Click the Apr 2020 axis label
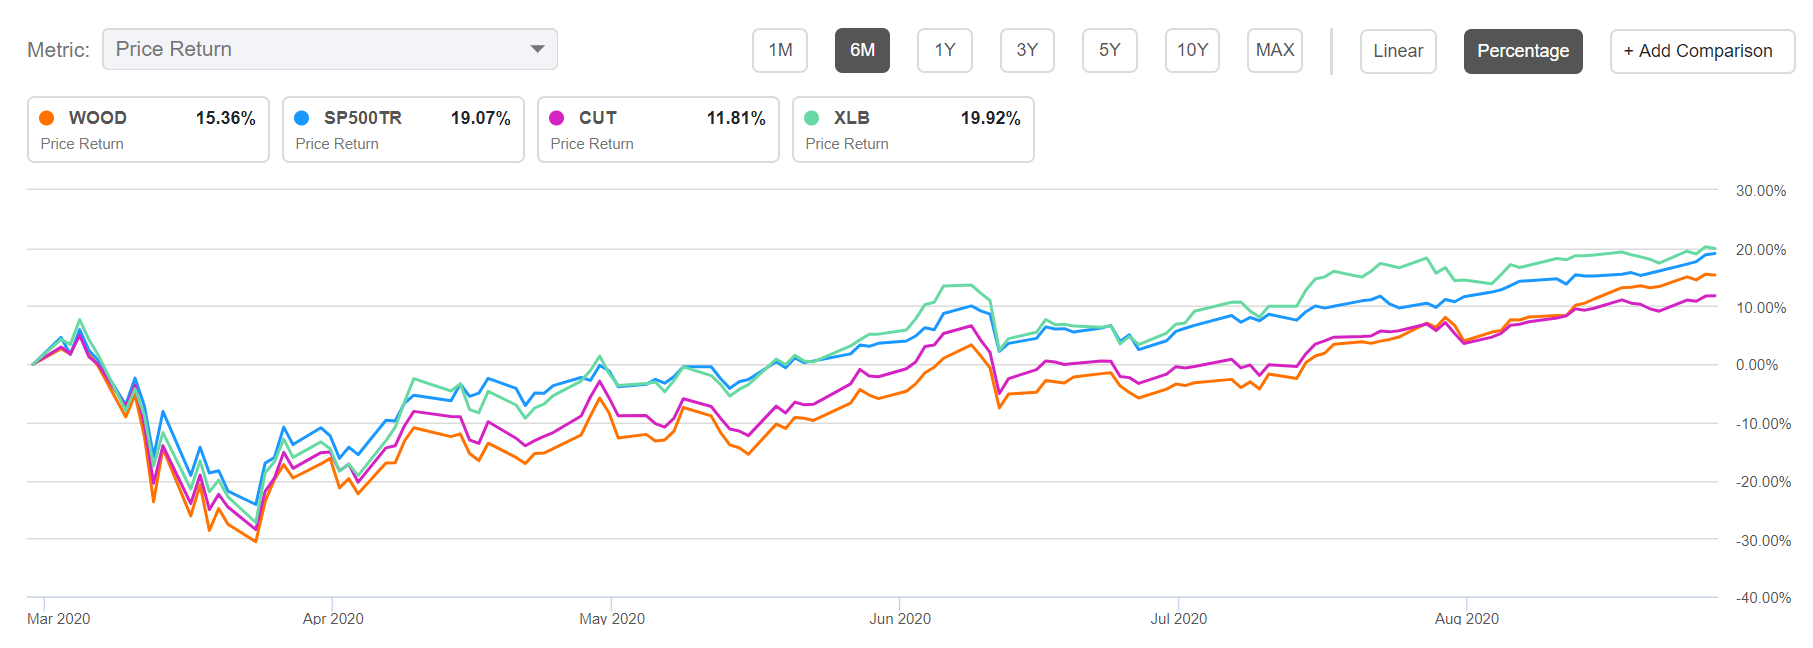Viewport: 1813px width, 648px height. 333,618
